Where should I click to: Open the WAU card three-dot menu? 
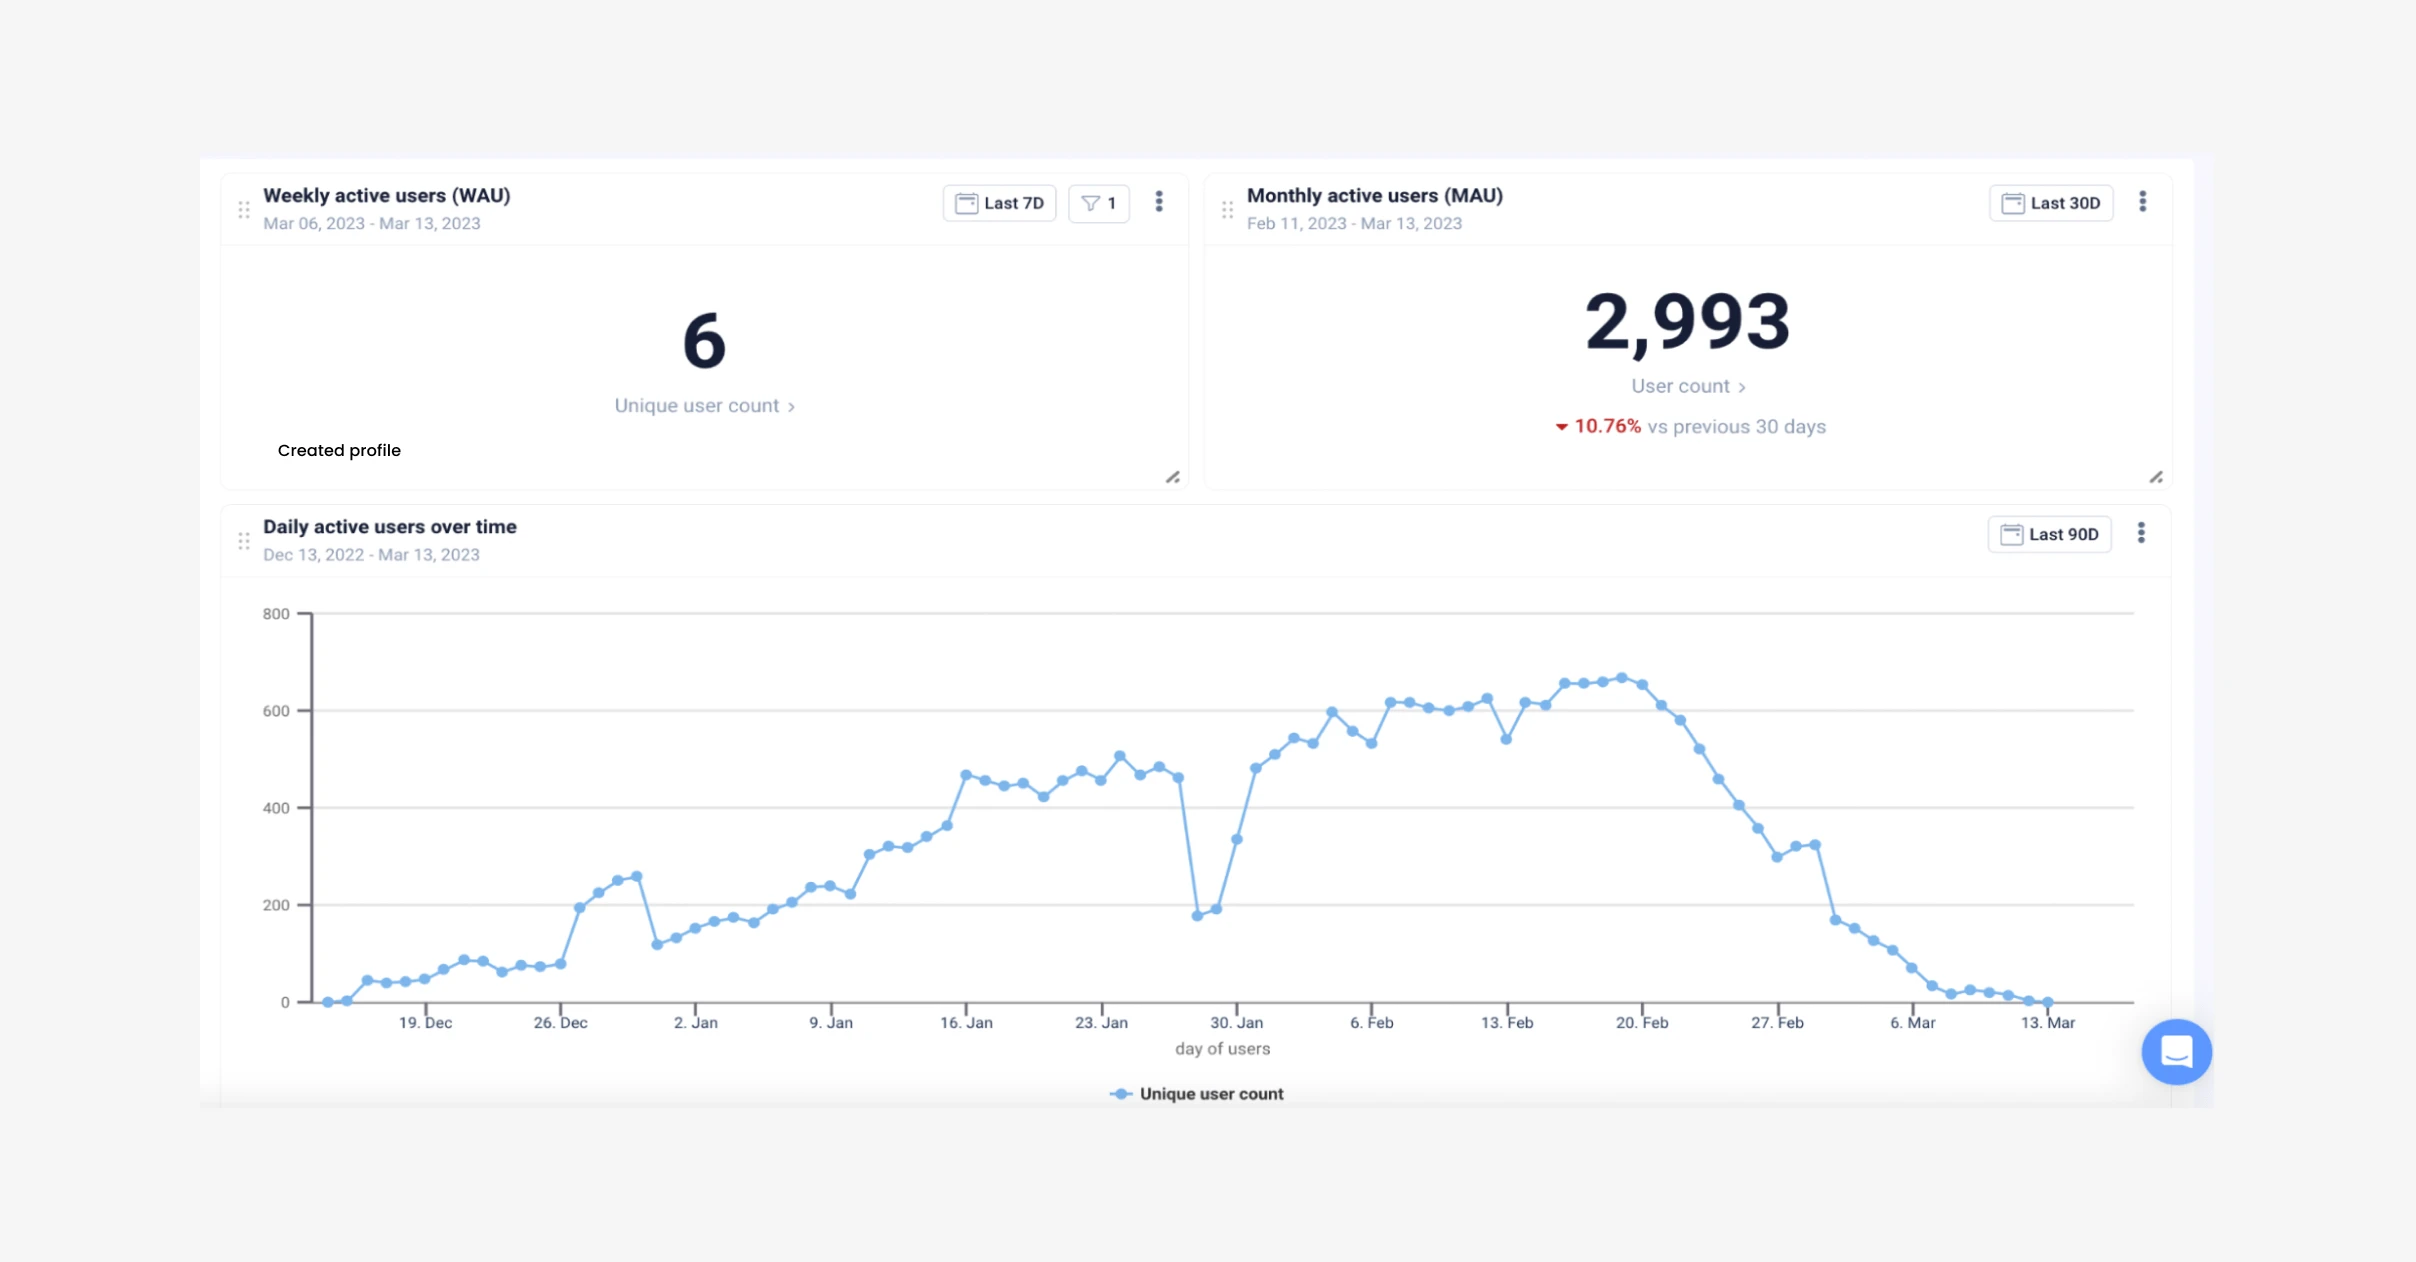tap(1159, 202)
